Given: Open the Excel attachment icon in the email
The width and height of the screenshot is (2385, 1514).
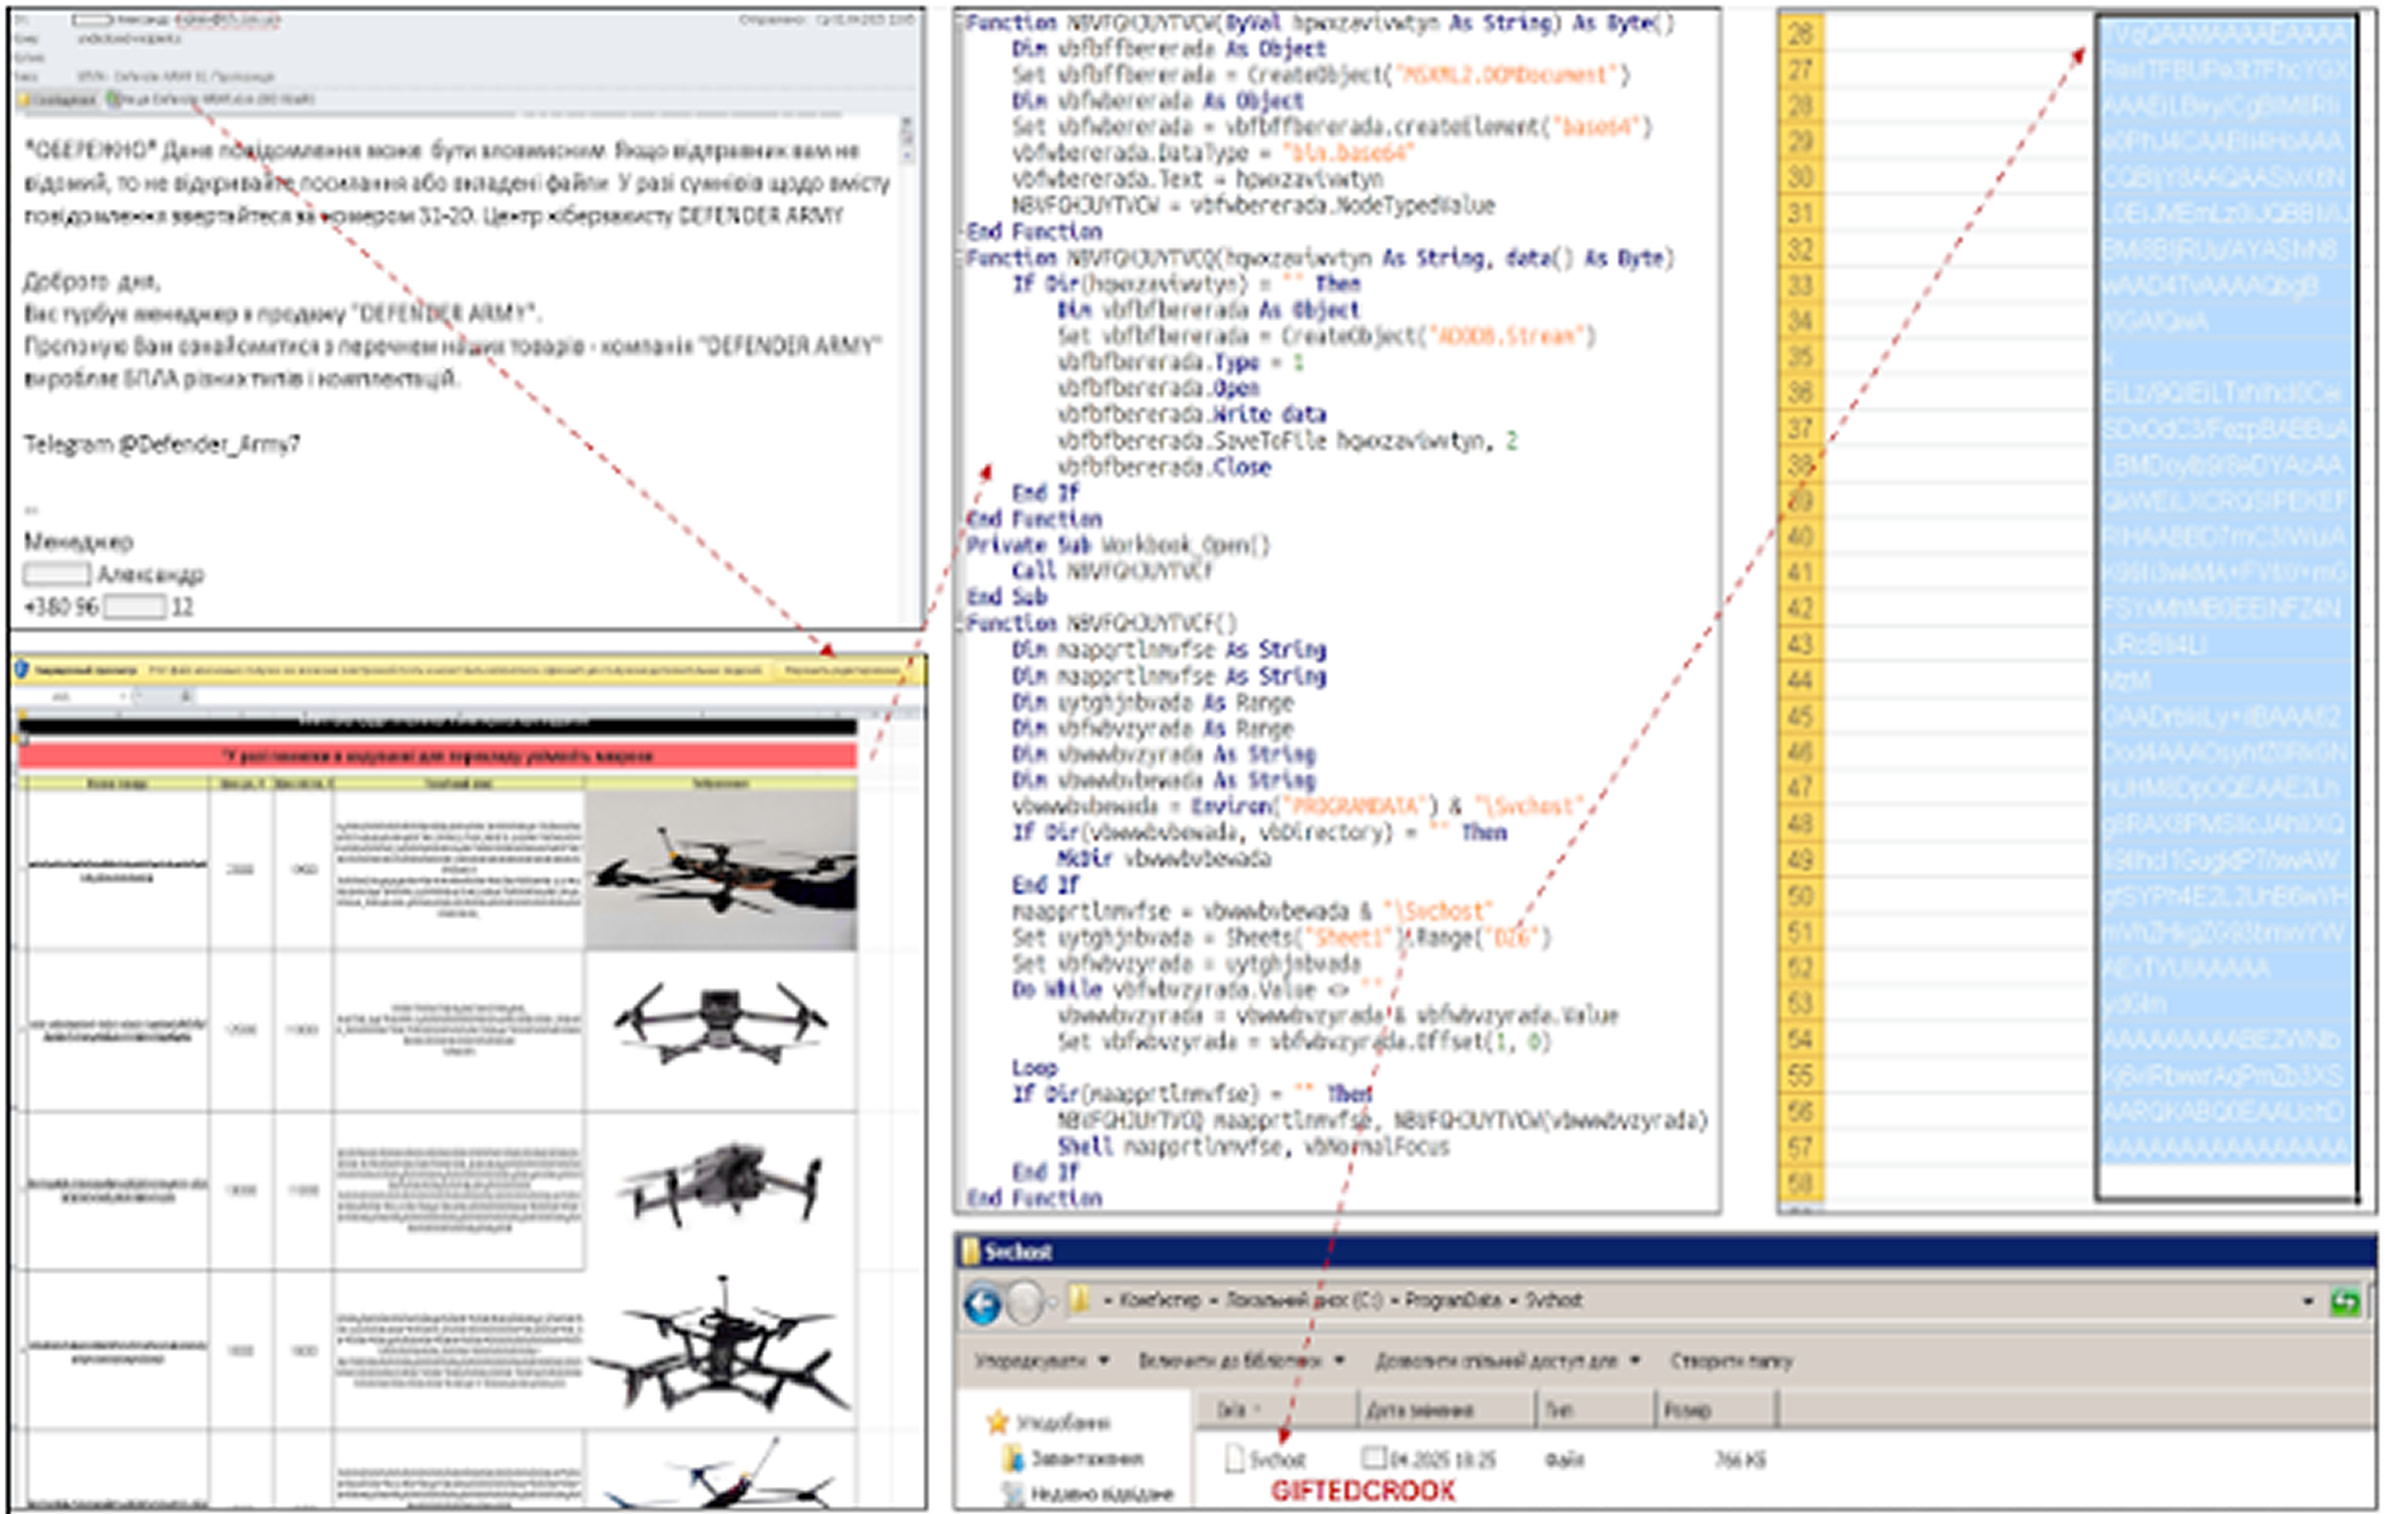Looking at the screenshot, I should pos(114,99).
